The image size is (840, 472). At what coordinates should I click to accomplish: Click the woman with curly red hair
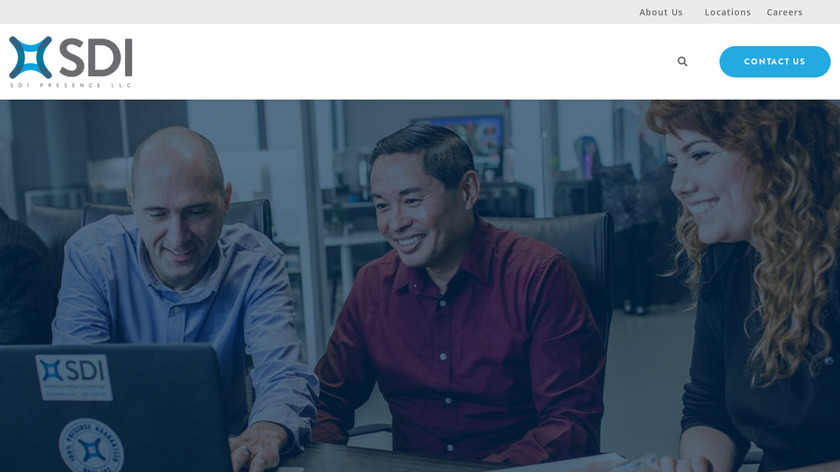click(750, 284)
